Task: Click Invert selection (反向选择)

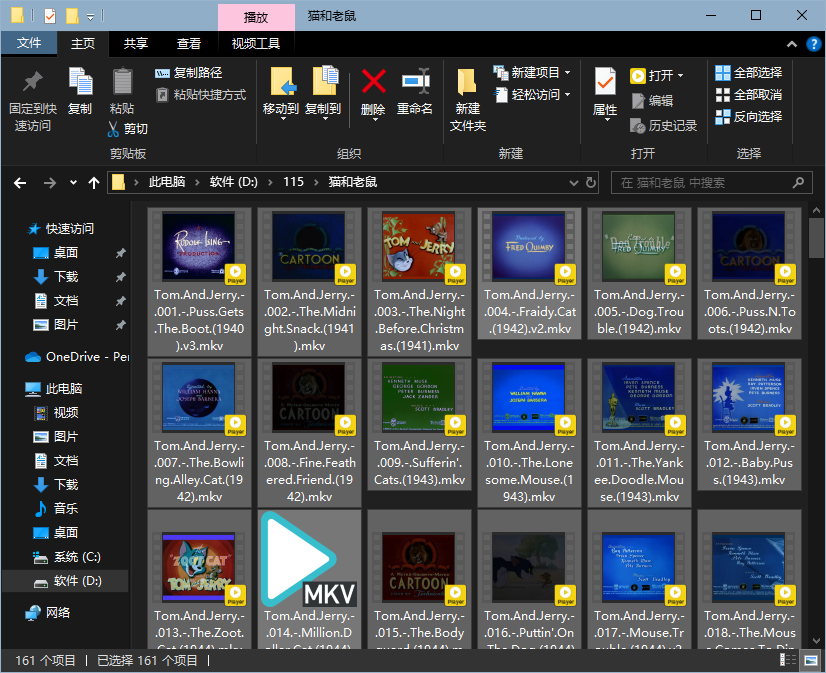Action: pyautogui.click(x=749, y=117)
